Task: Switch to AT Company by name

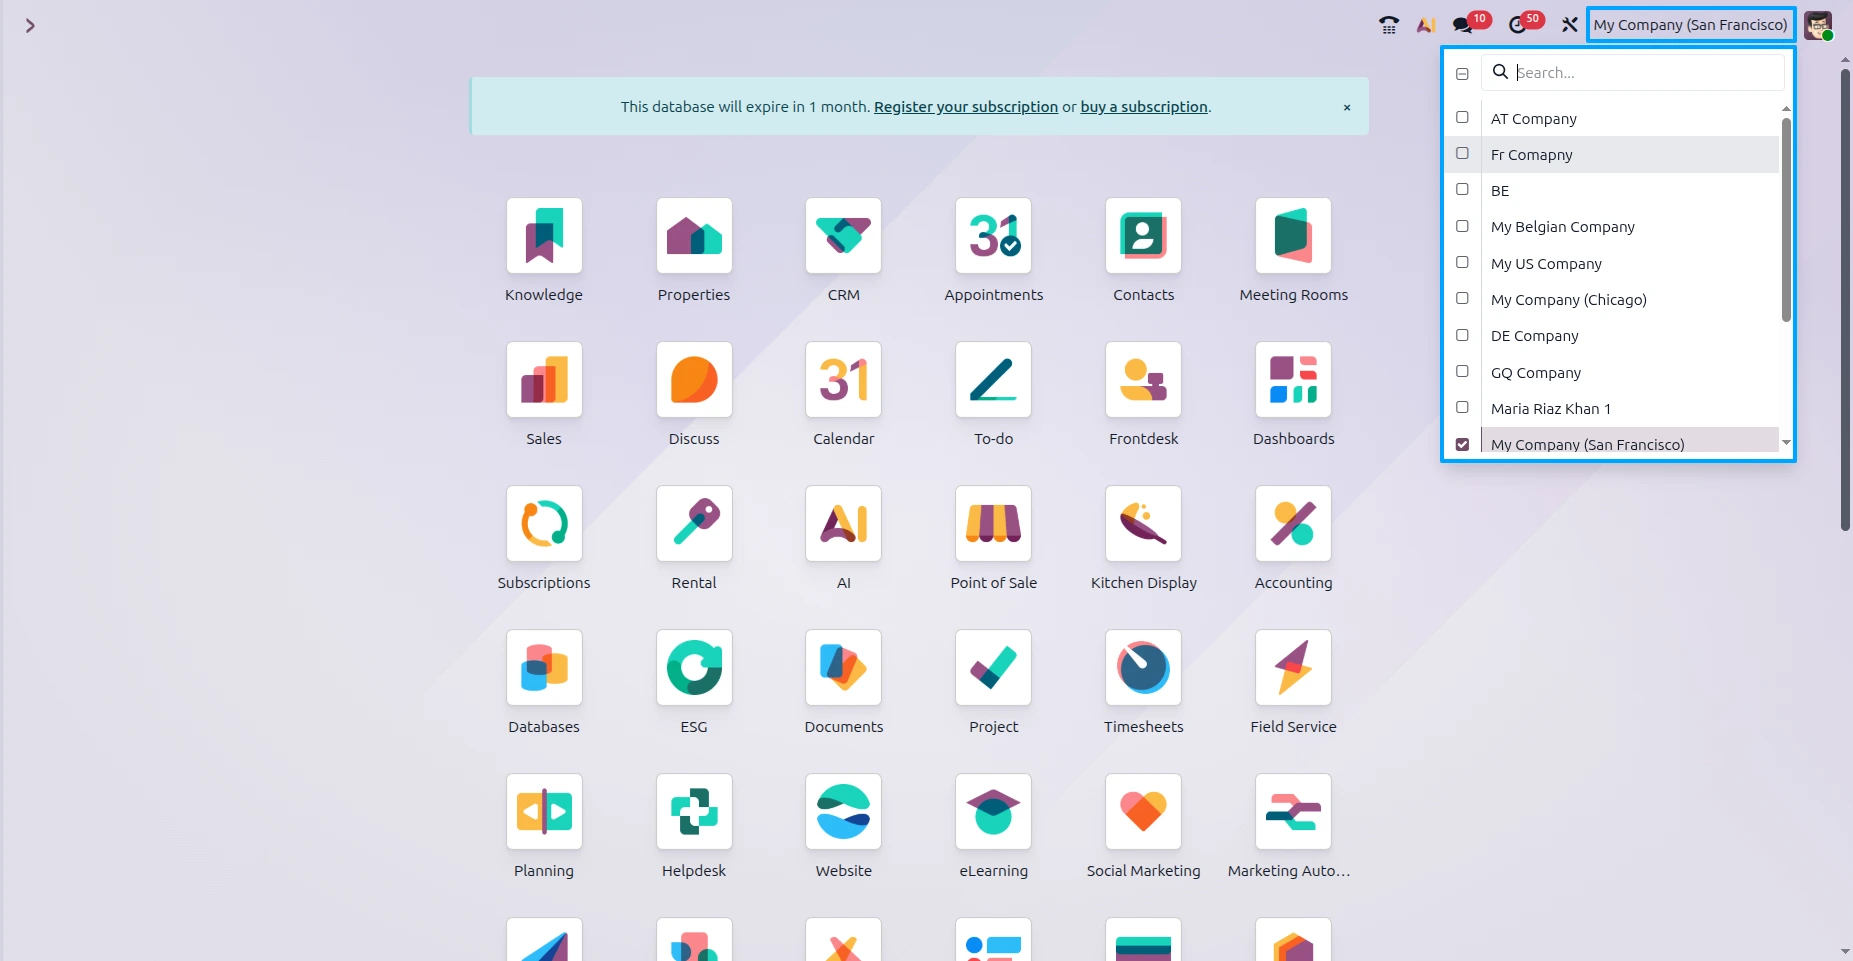Action: [x=1533, y=119]
